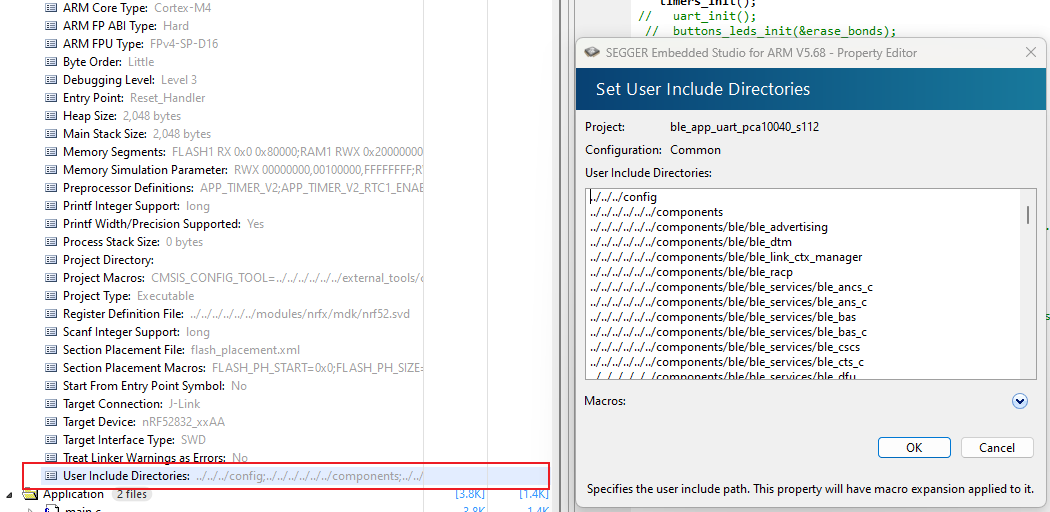Select the ble_link_ctx_manager path line
The width and height of the screenshot is (1050, 512).
[x=726, y=257]
